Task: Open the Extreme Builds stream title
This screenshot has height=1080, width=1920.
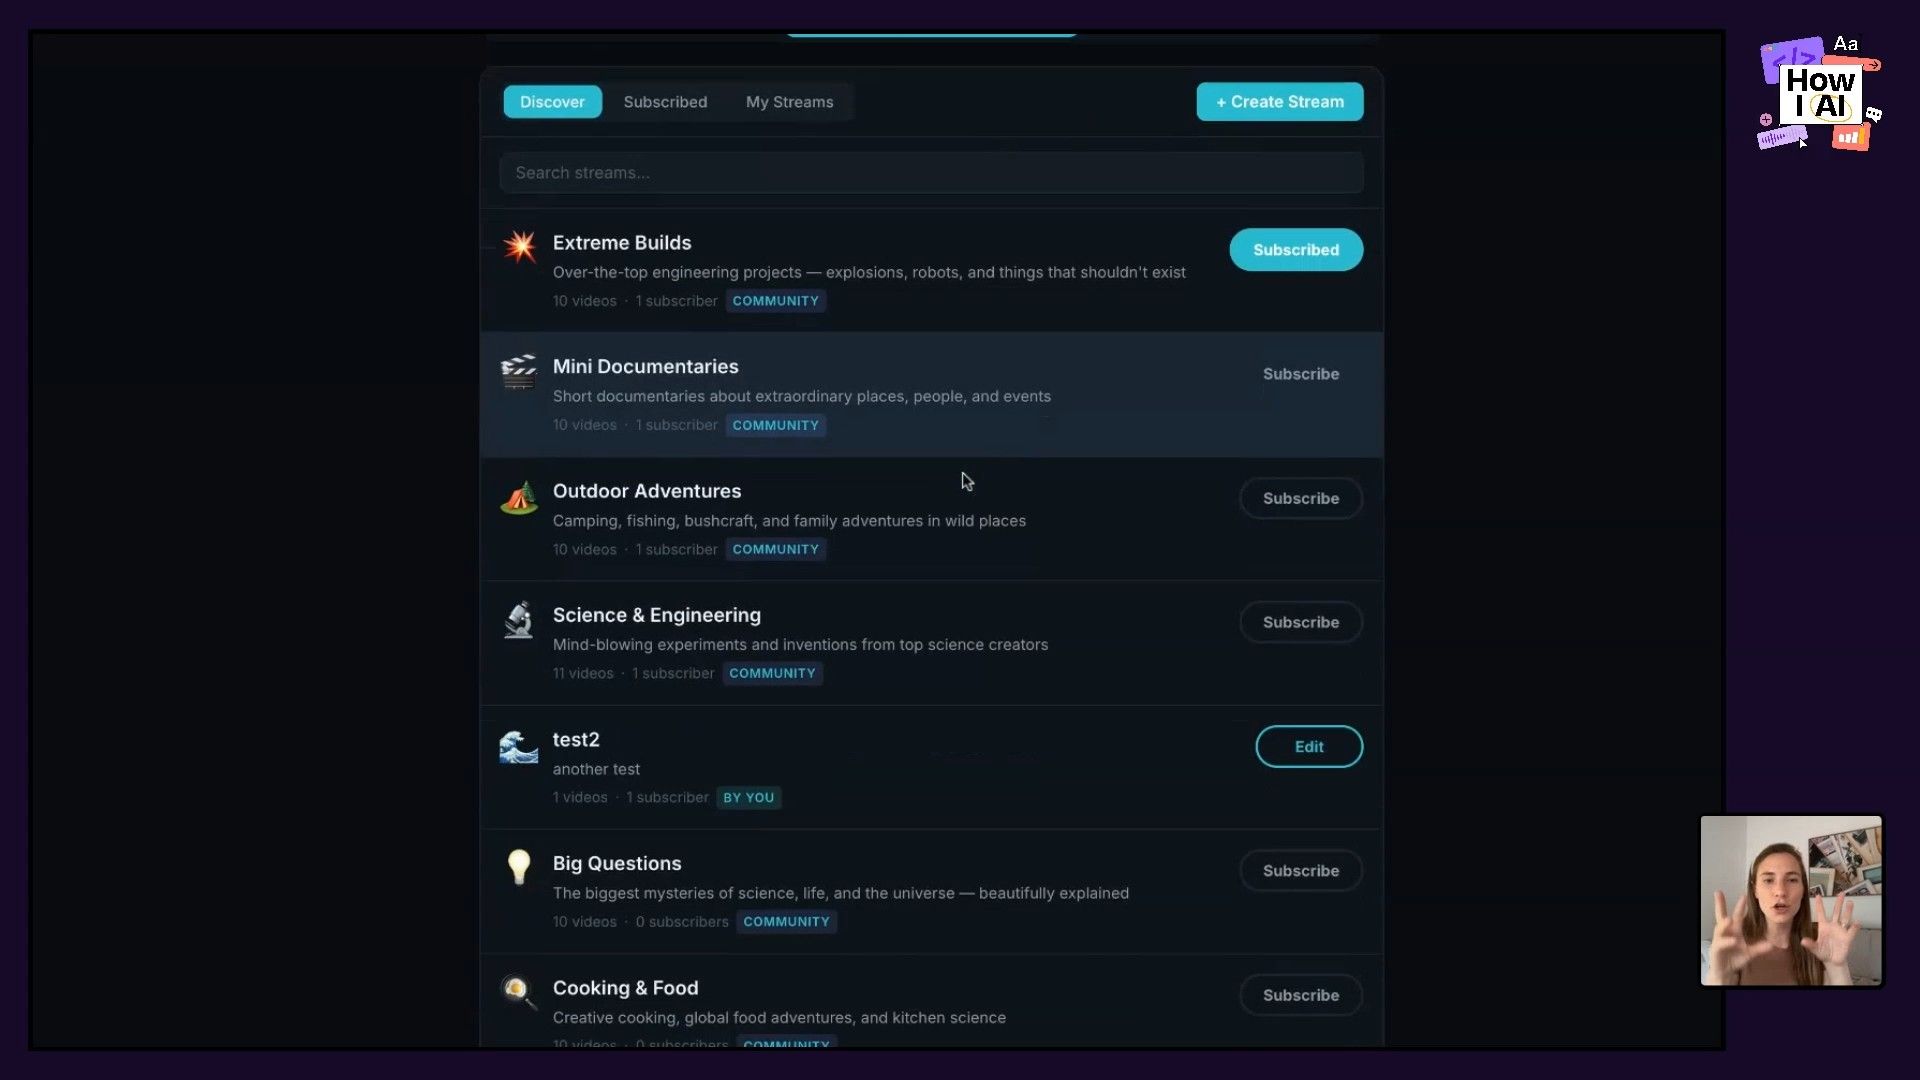Action: [x=622, y=243]
